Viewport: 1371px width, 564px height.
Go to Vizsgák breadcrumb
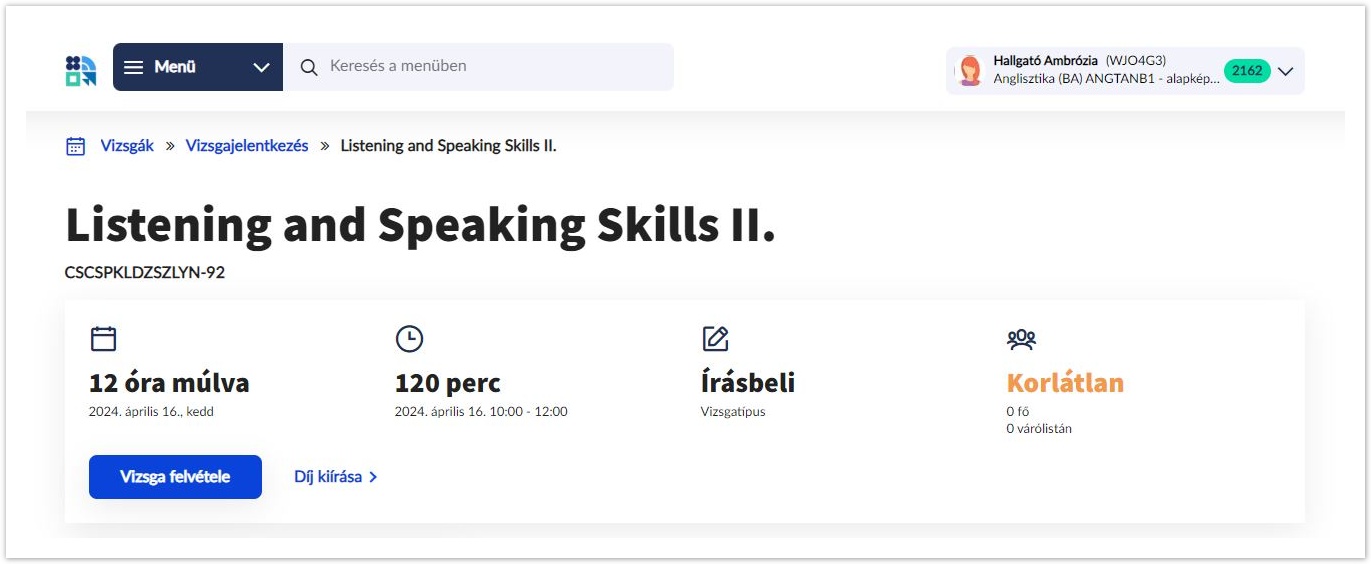127,146
